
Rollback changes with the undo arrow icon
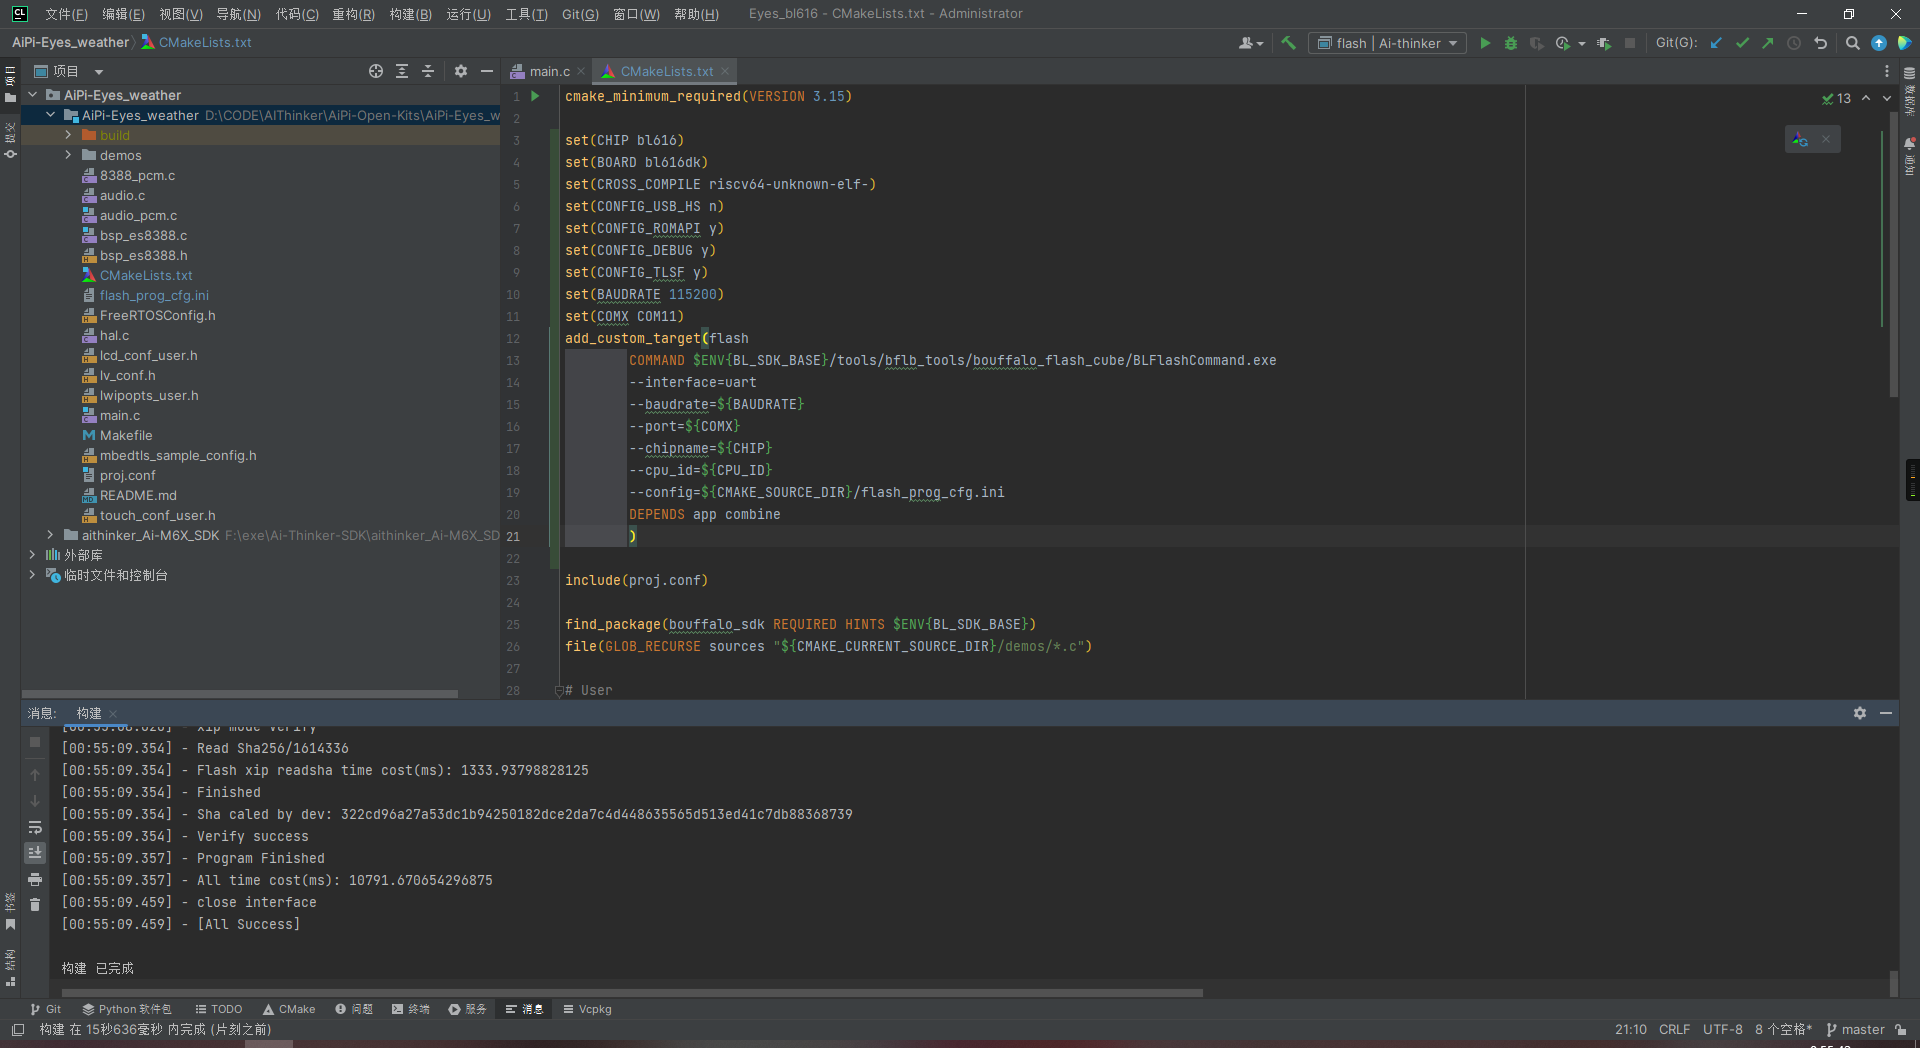1820,43
